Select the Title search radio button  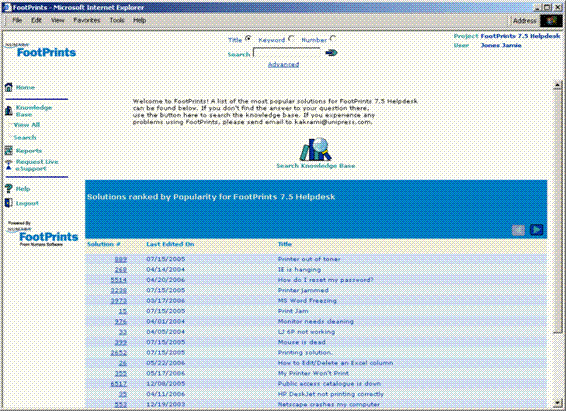tap(248, 38)
